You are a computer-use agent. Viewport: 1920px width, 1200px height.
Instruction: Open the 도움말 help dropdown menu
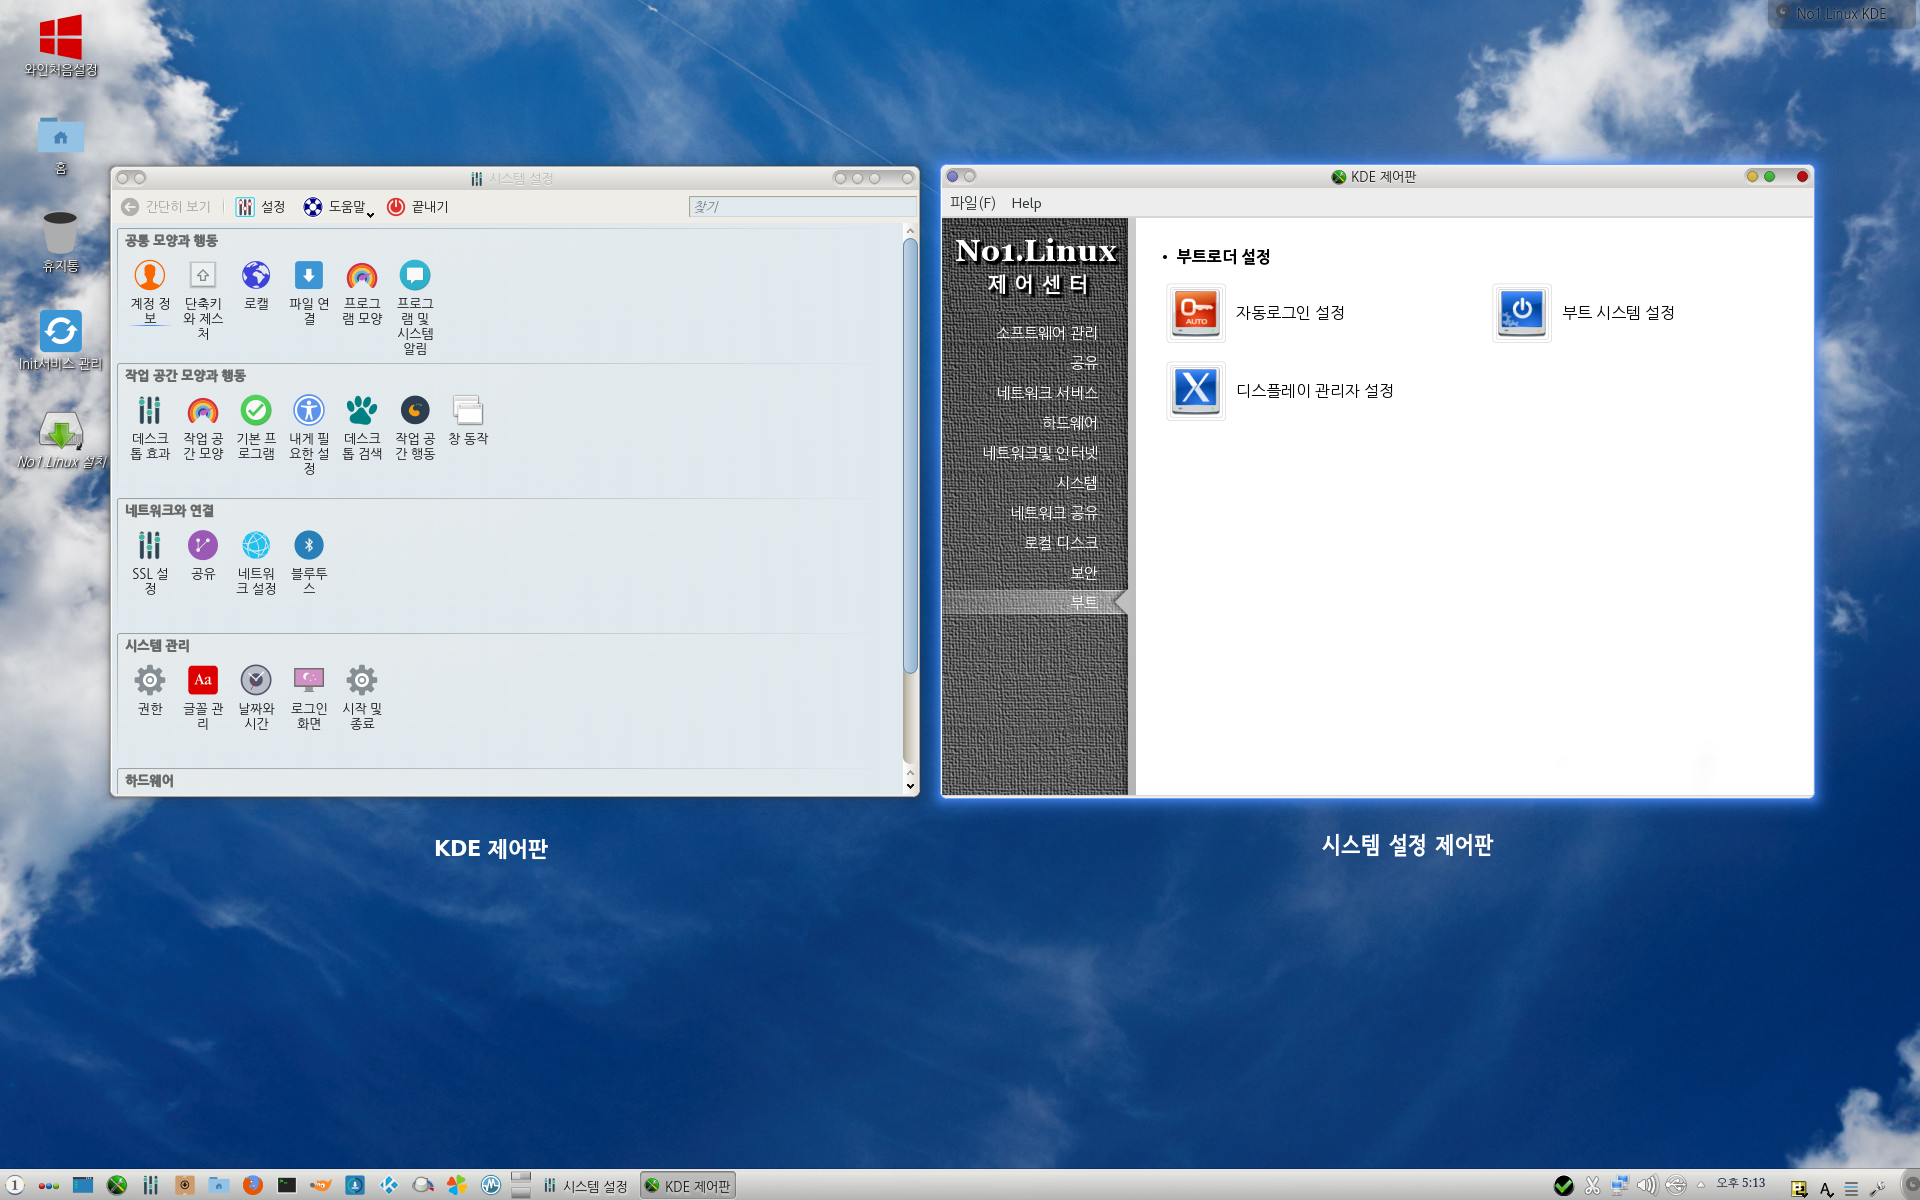[339, 207]
